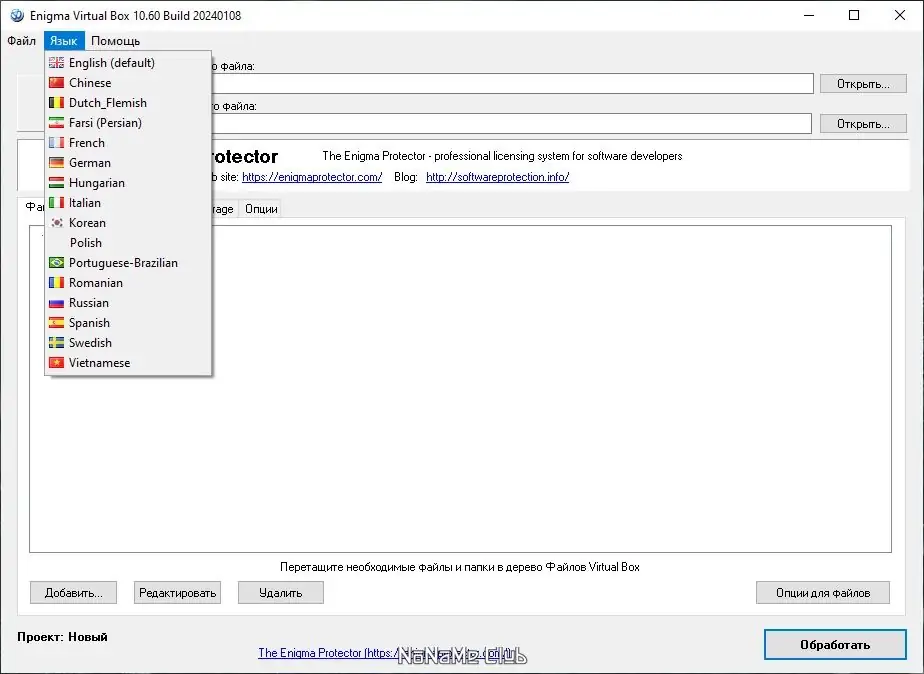Click the Chinese flag icon
The width and height of the screenshot is (924, 674).
(57, 82)
